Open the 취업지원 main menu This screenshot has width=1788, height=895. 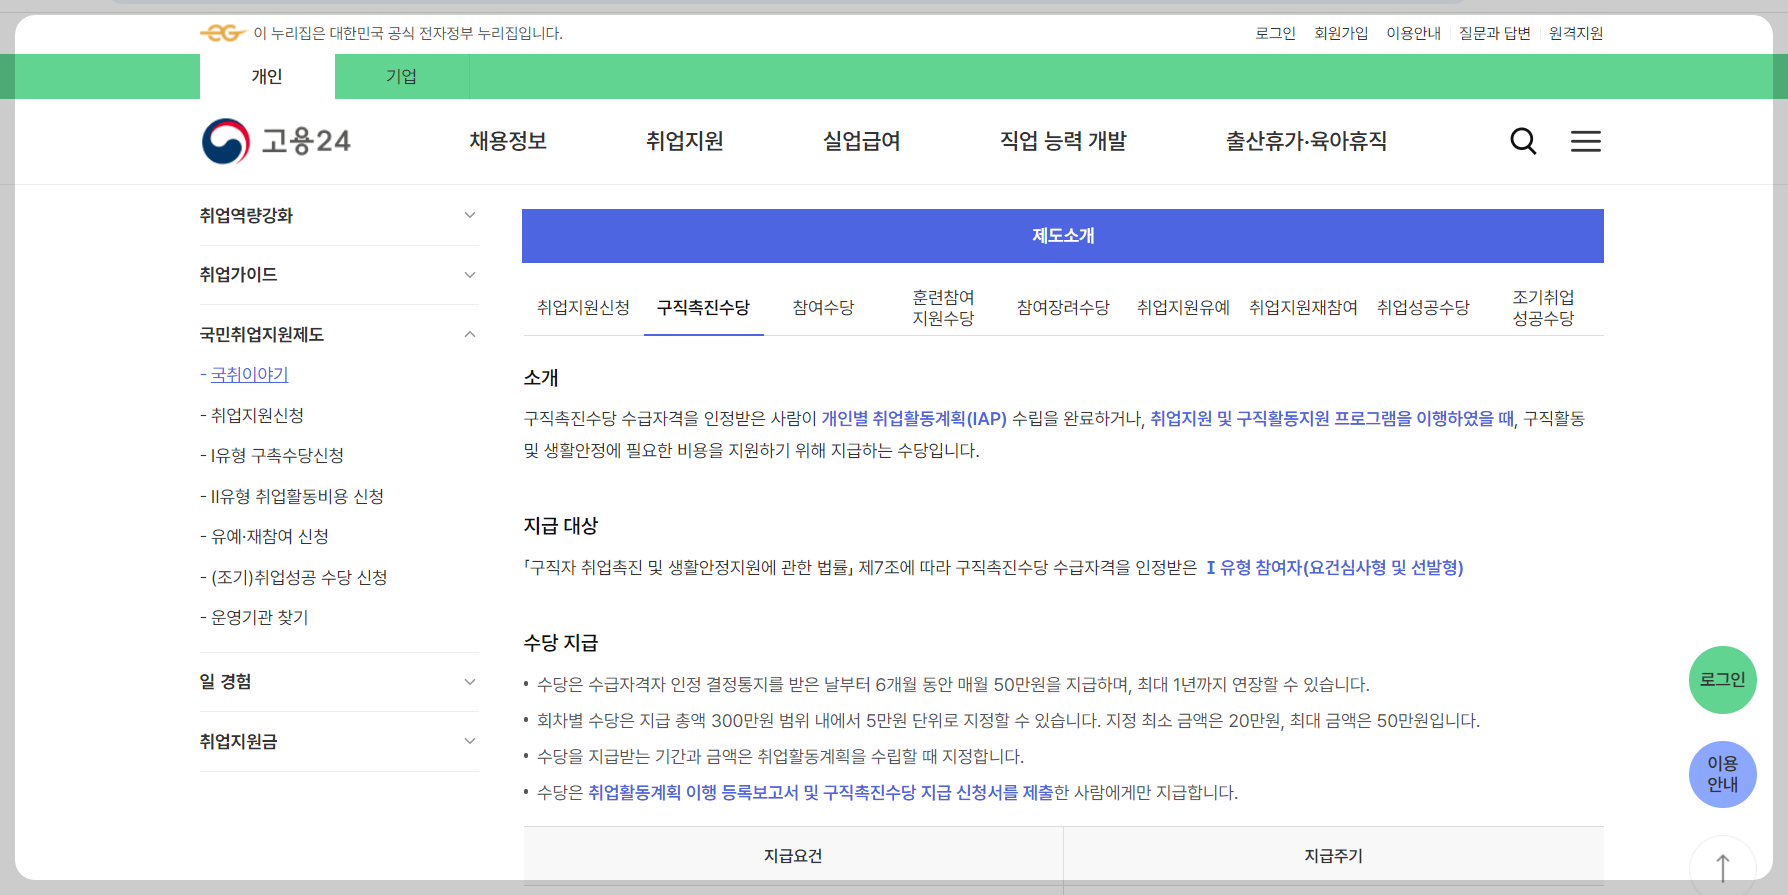tap(685, 141)
